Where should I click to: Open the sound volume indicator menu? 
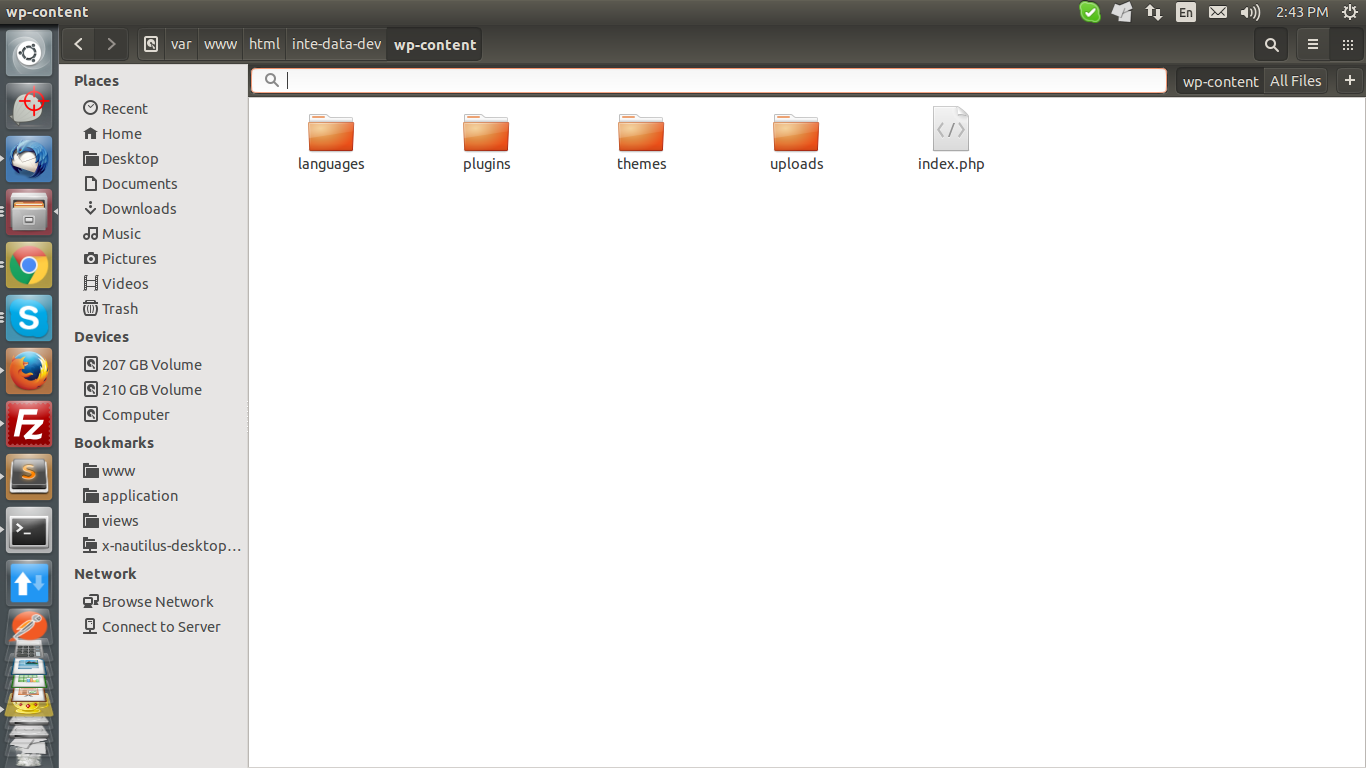click(x=1249, y=12)
